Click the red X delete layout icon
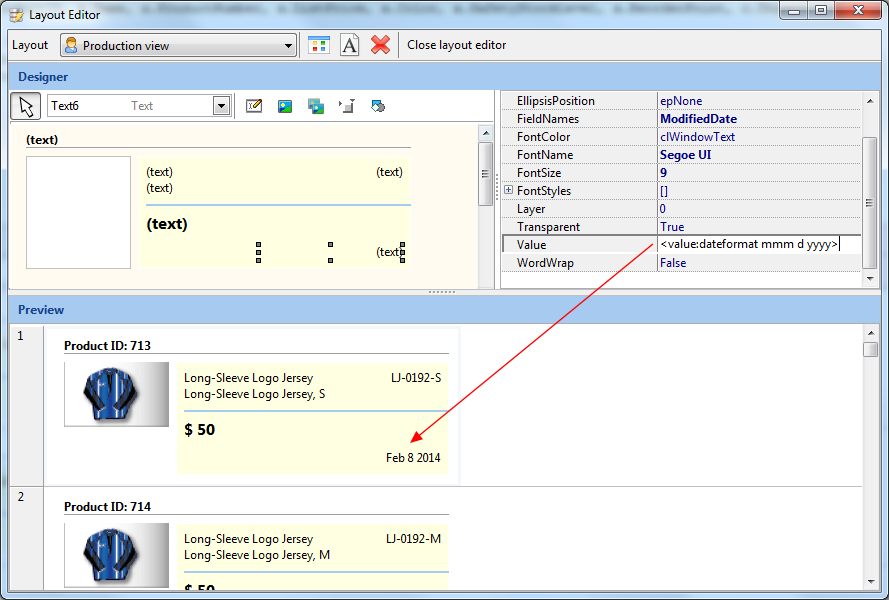Image resolution: width=889 pixels, height=600 pixels. click(x=380, y=45)
